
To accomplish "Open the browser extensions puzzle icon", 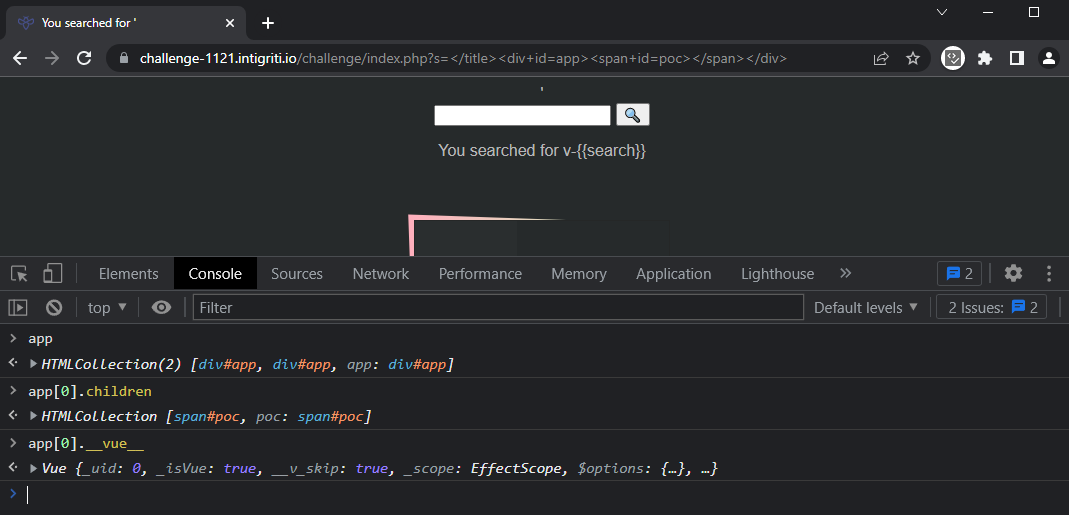I will pos(984,58).
